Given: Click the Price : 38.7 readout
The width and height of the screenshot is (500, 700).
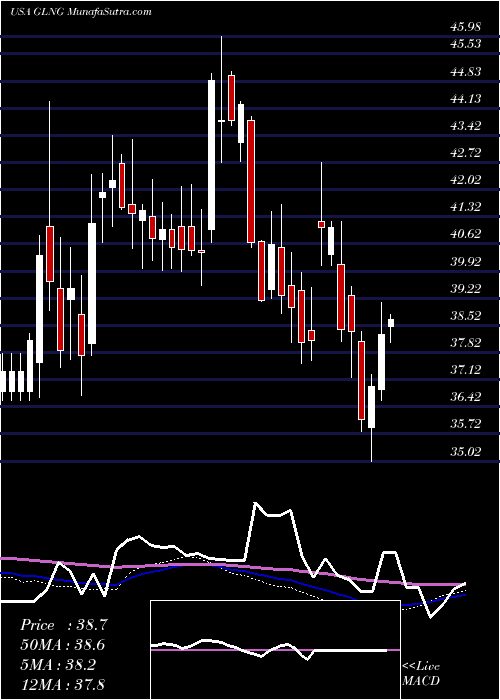Looking at the screenshot, I should click(64, 625).
